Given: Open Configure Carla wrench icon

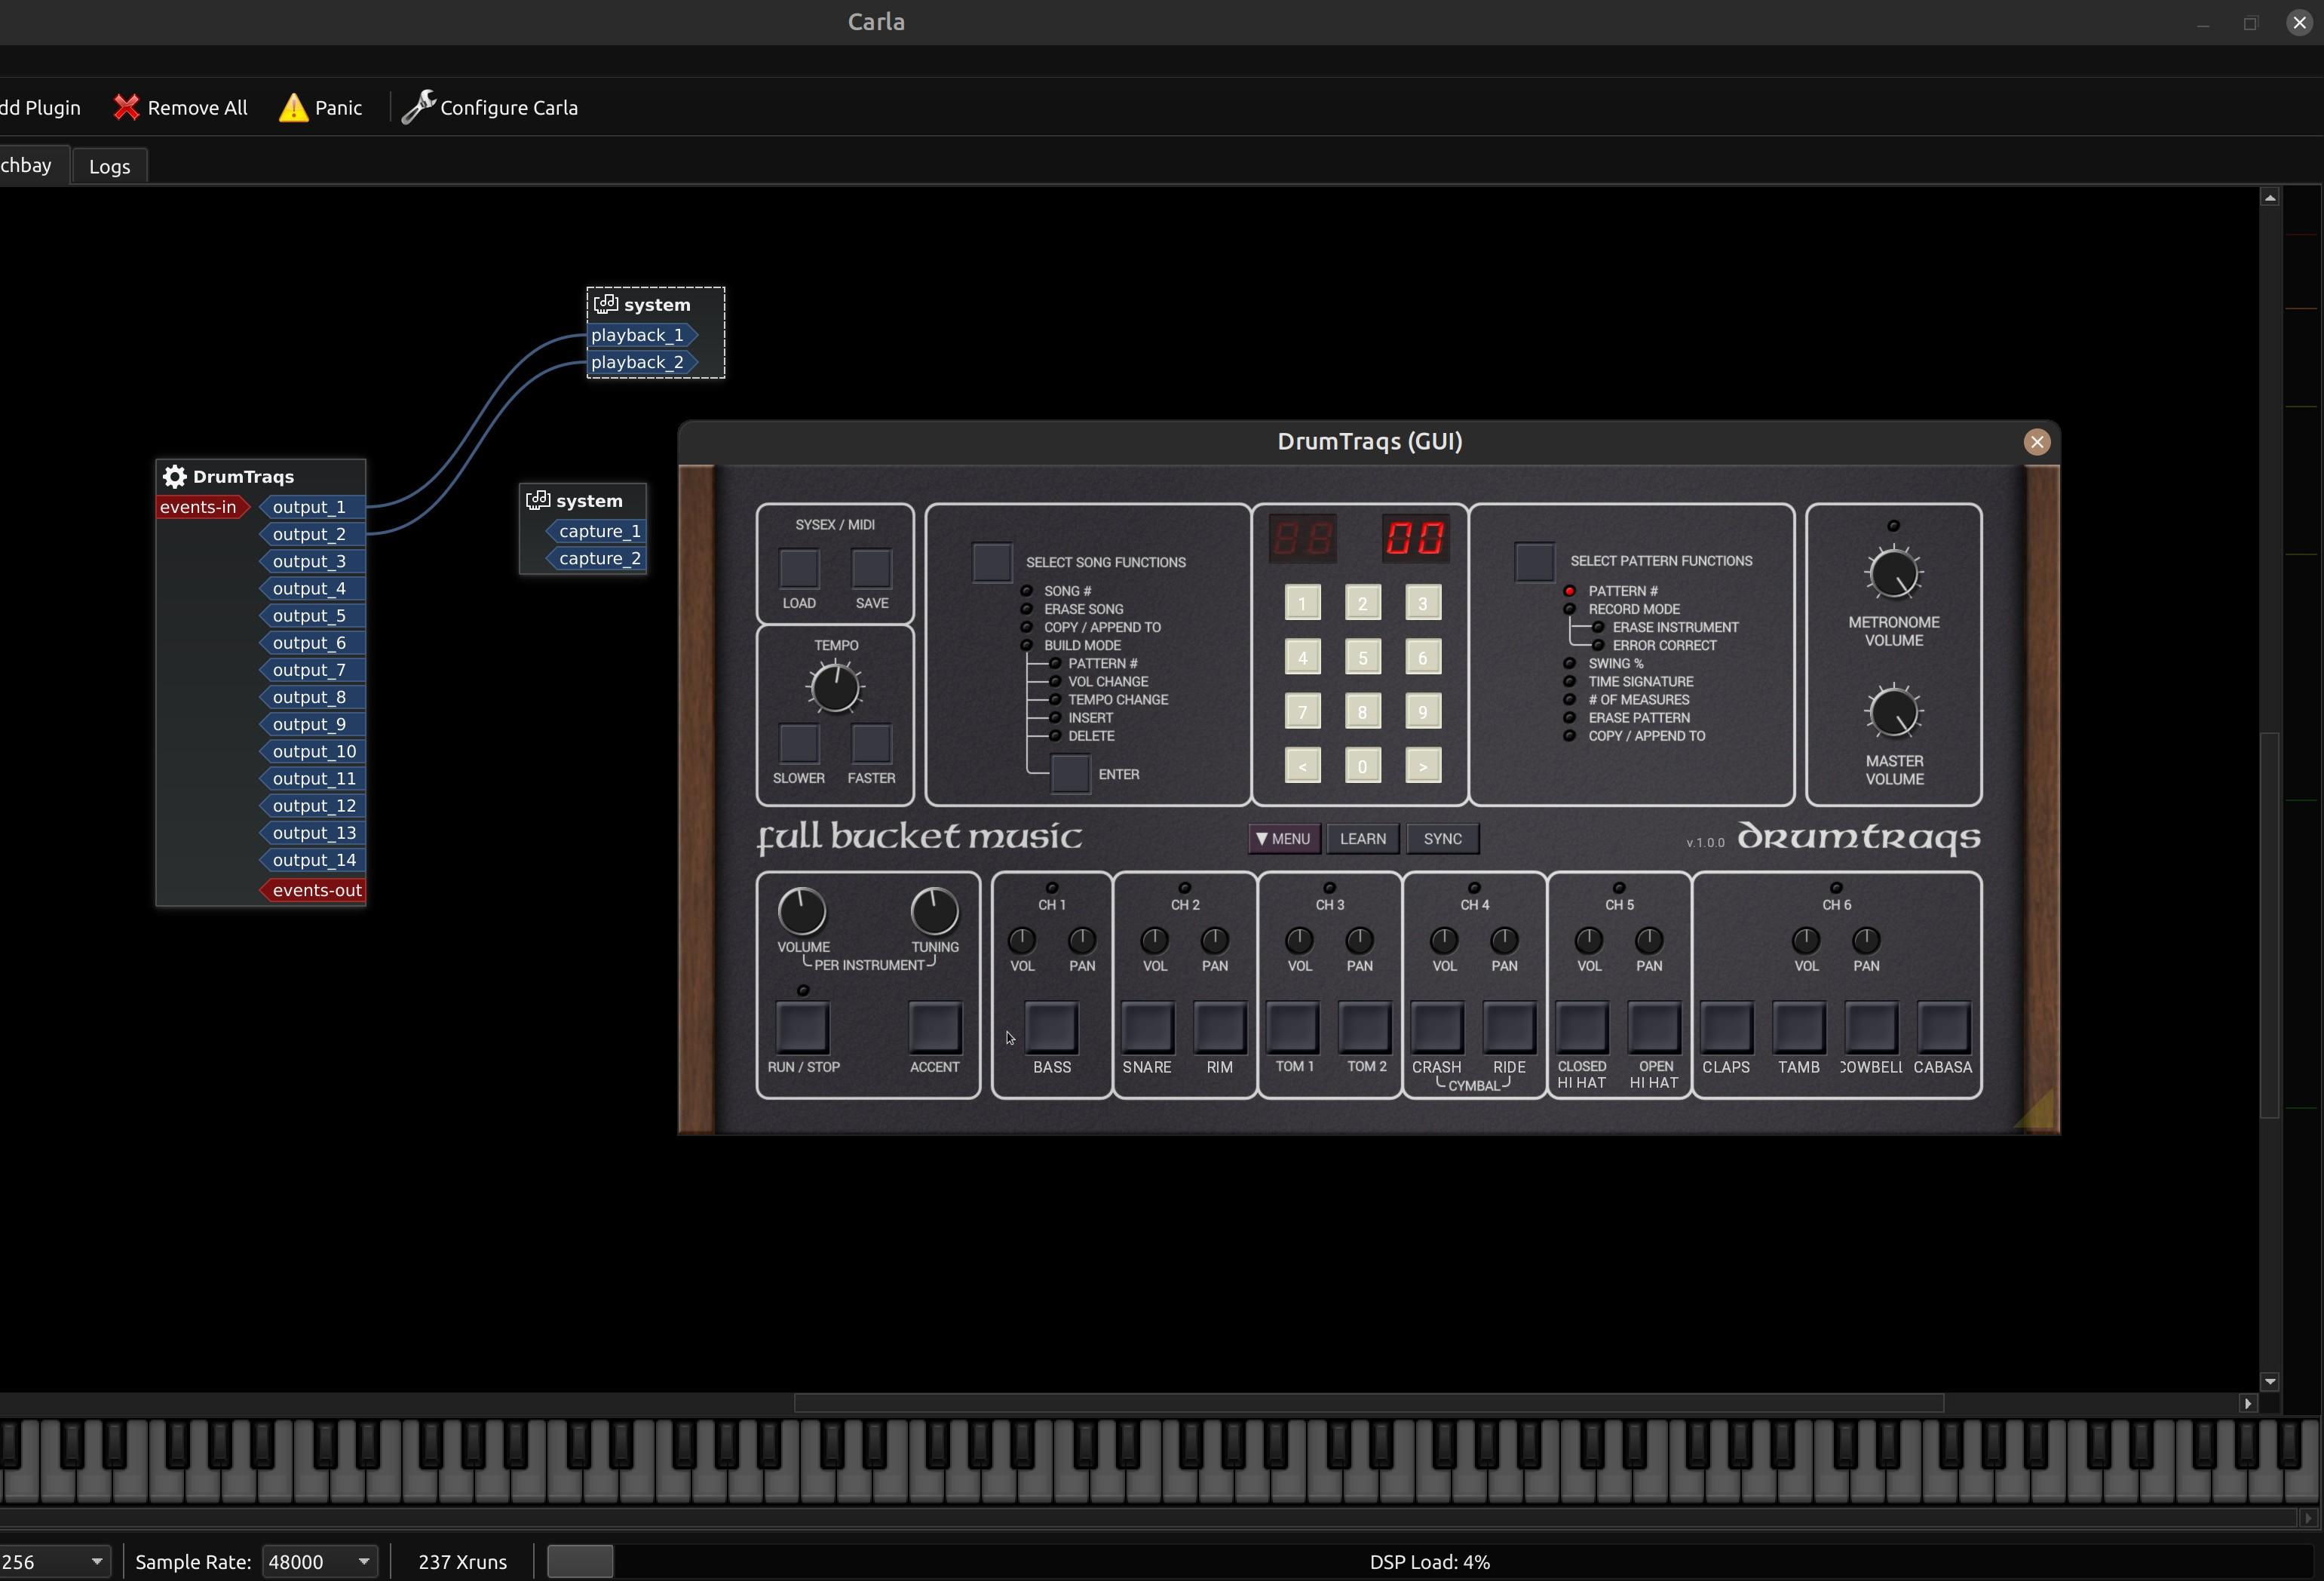Looking at the screenshot, I should pos(418,107).
